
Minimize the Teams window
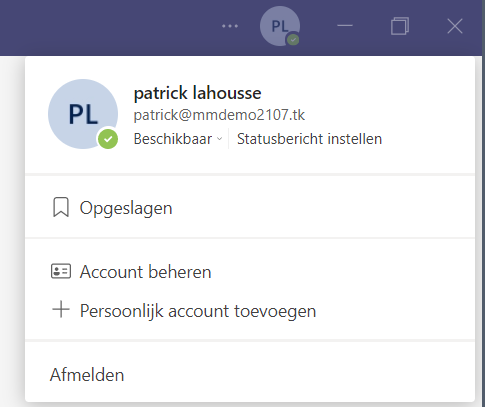pos(345,26)
